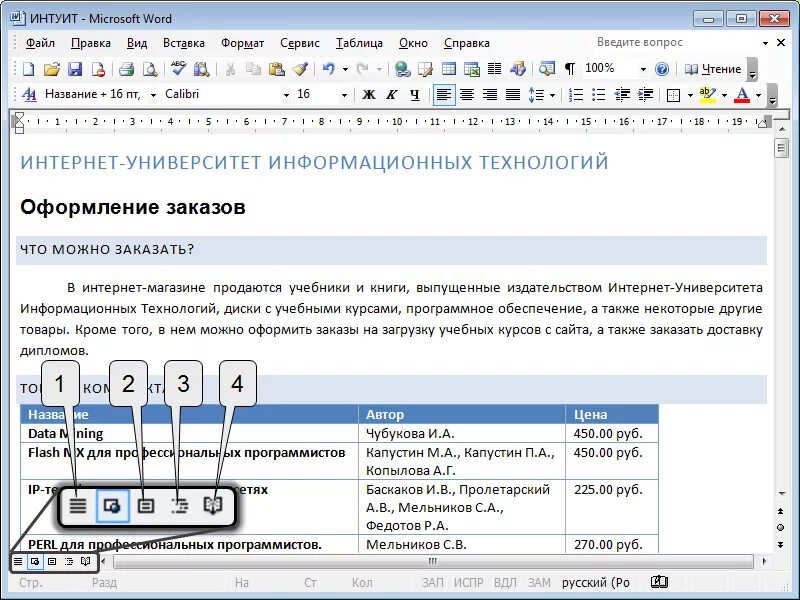Image resolution: width=800 pixels, height=600 pixels.
Task: Expand border style options arrow
Action: (x=690, y=95)
